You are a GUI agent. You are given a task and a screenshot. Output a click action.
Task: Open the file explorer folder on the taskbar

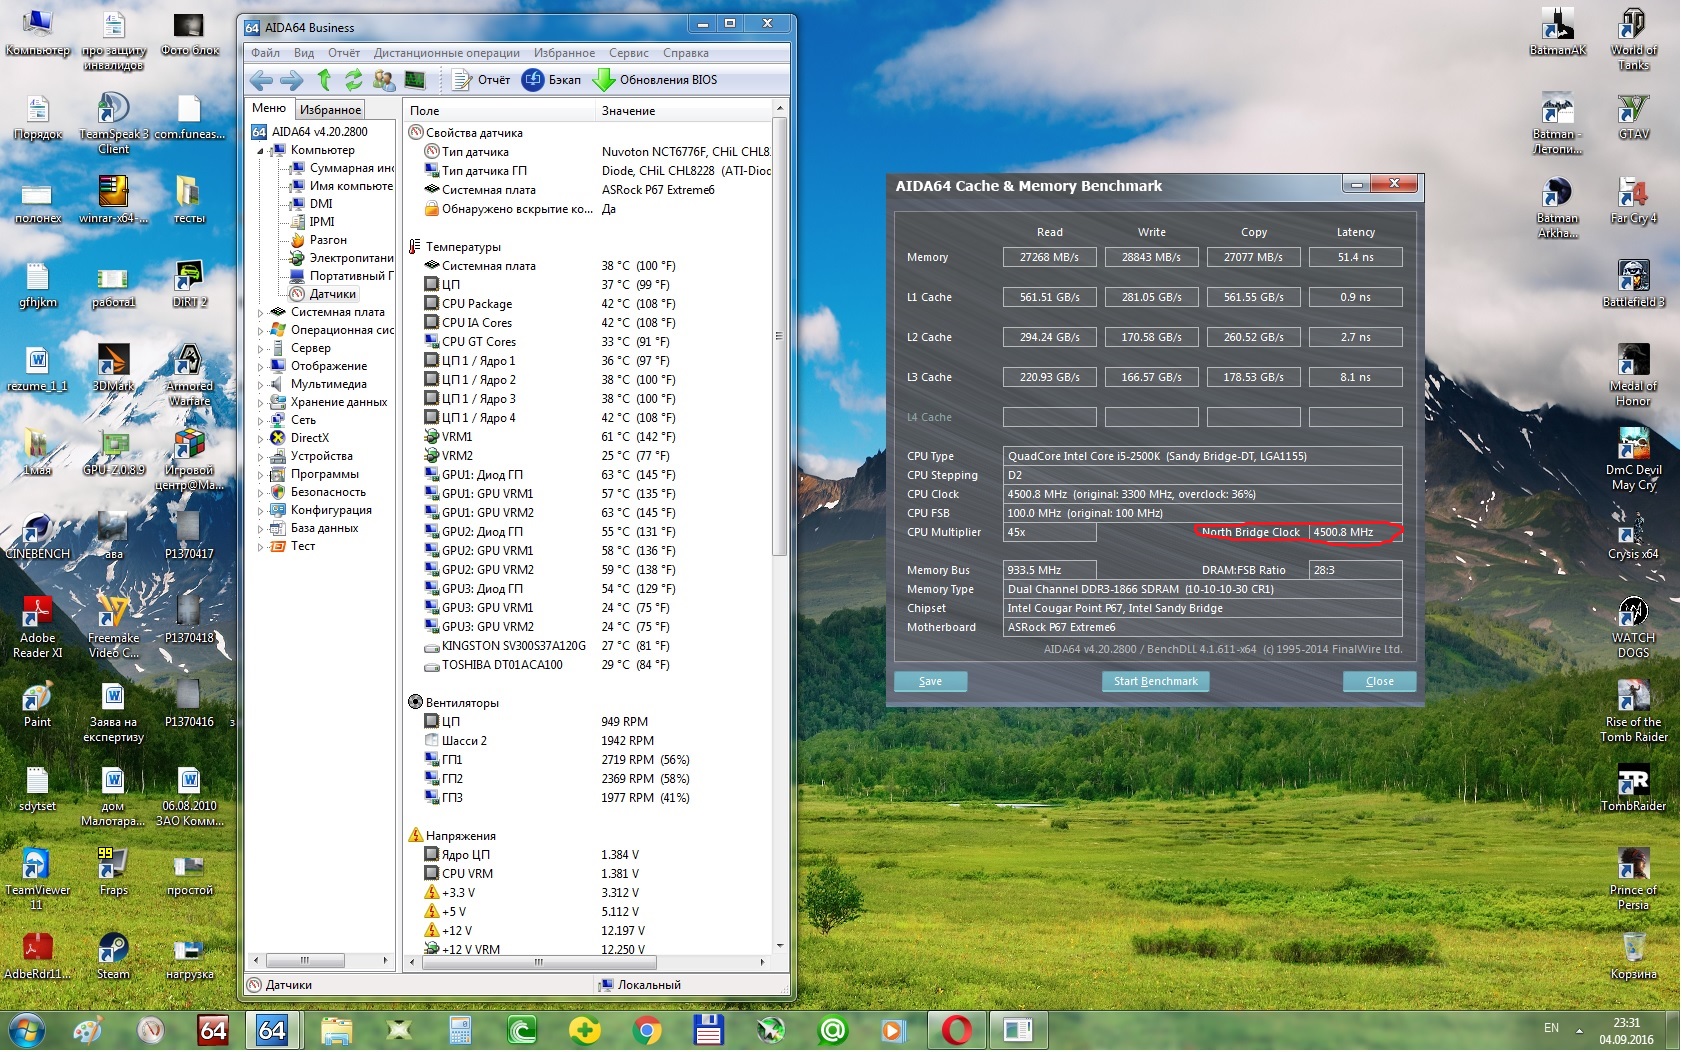336,1030
